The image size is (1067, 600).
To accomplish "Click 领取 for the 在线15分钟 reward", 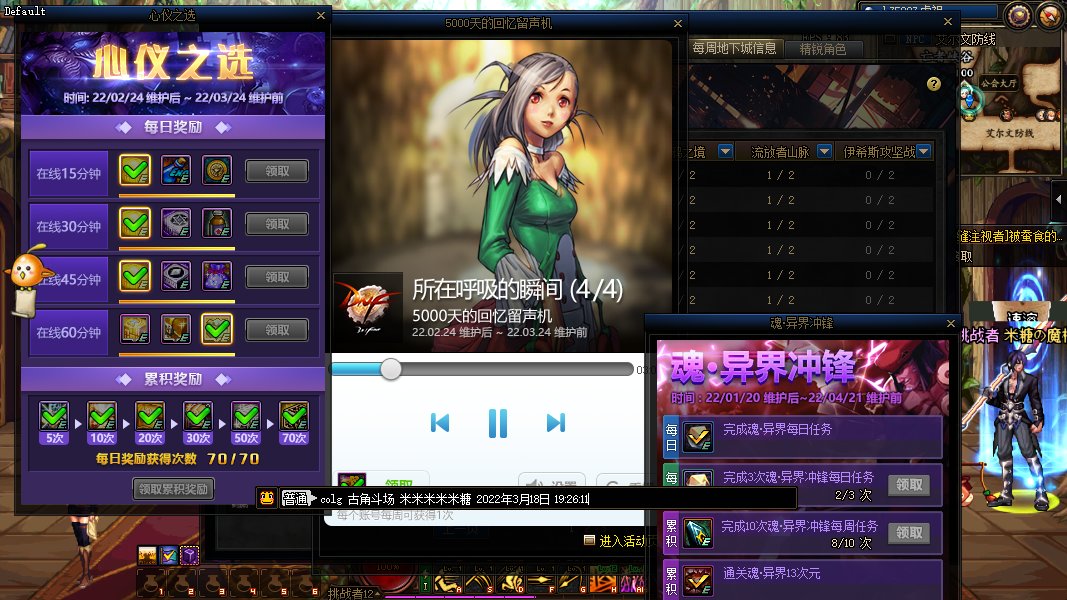I will coord(277,171).
